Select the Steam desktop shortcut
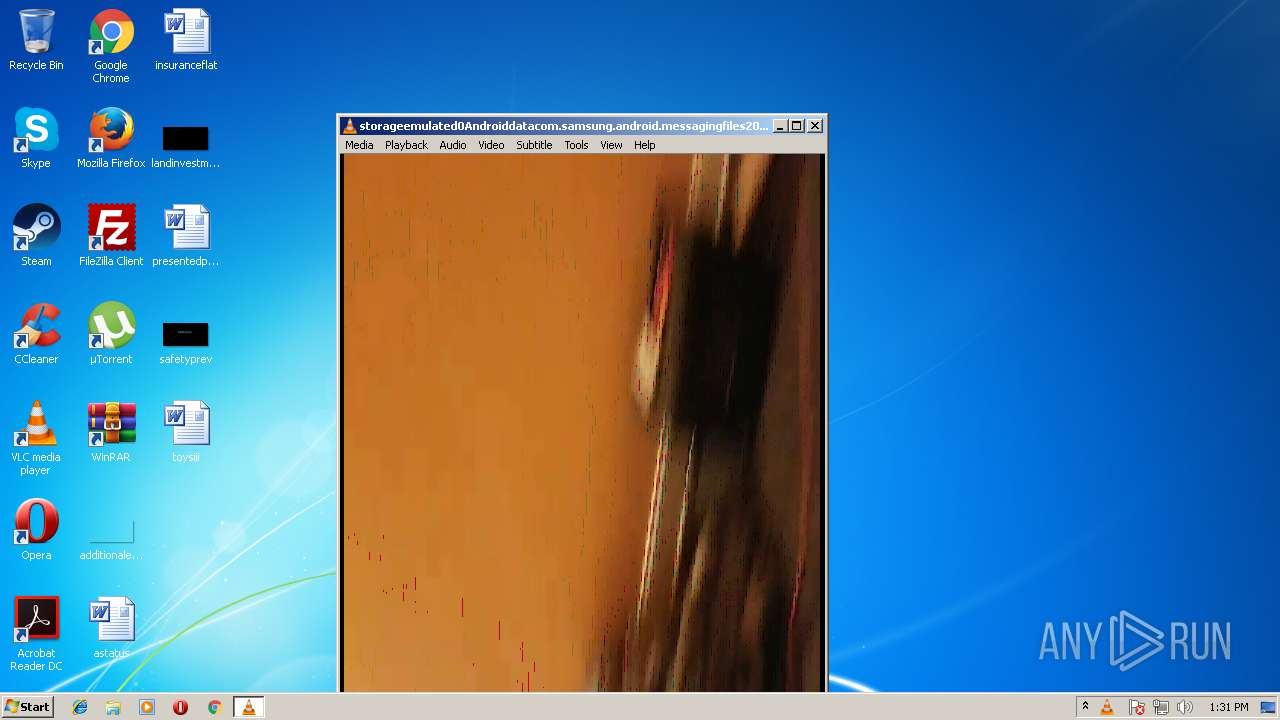 (x=36, y=237)
